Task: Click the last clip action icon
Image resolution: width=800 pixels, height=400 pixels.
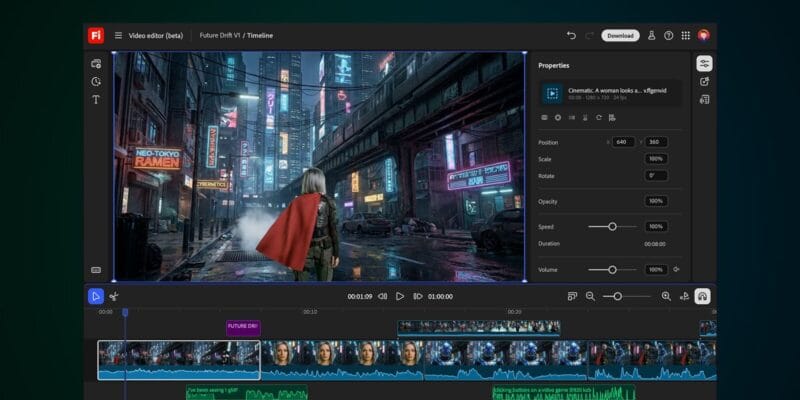Action: coord(612,118)
